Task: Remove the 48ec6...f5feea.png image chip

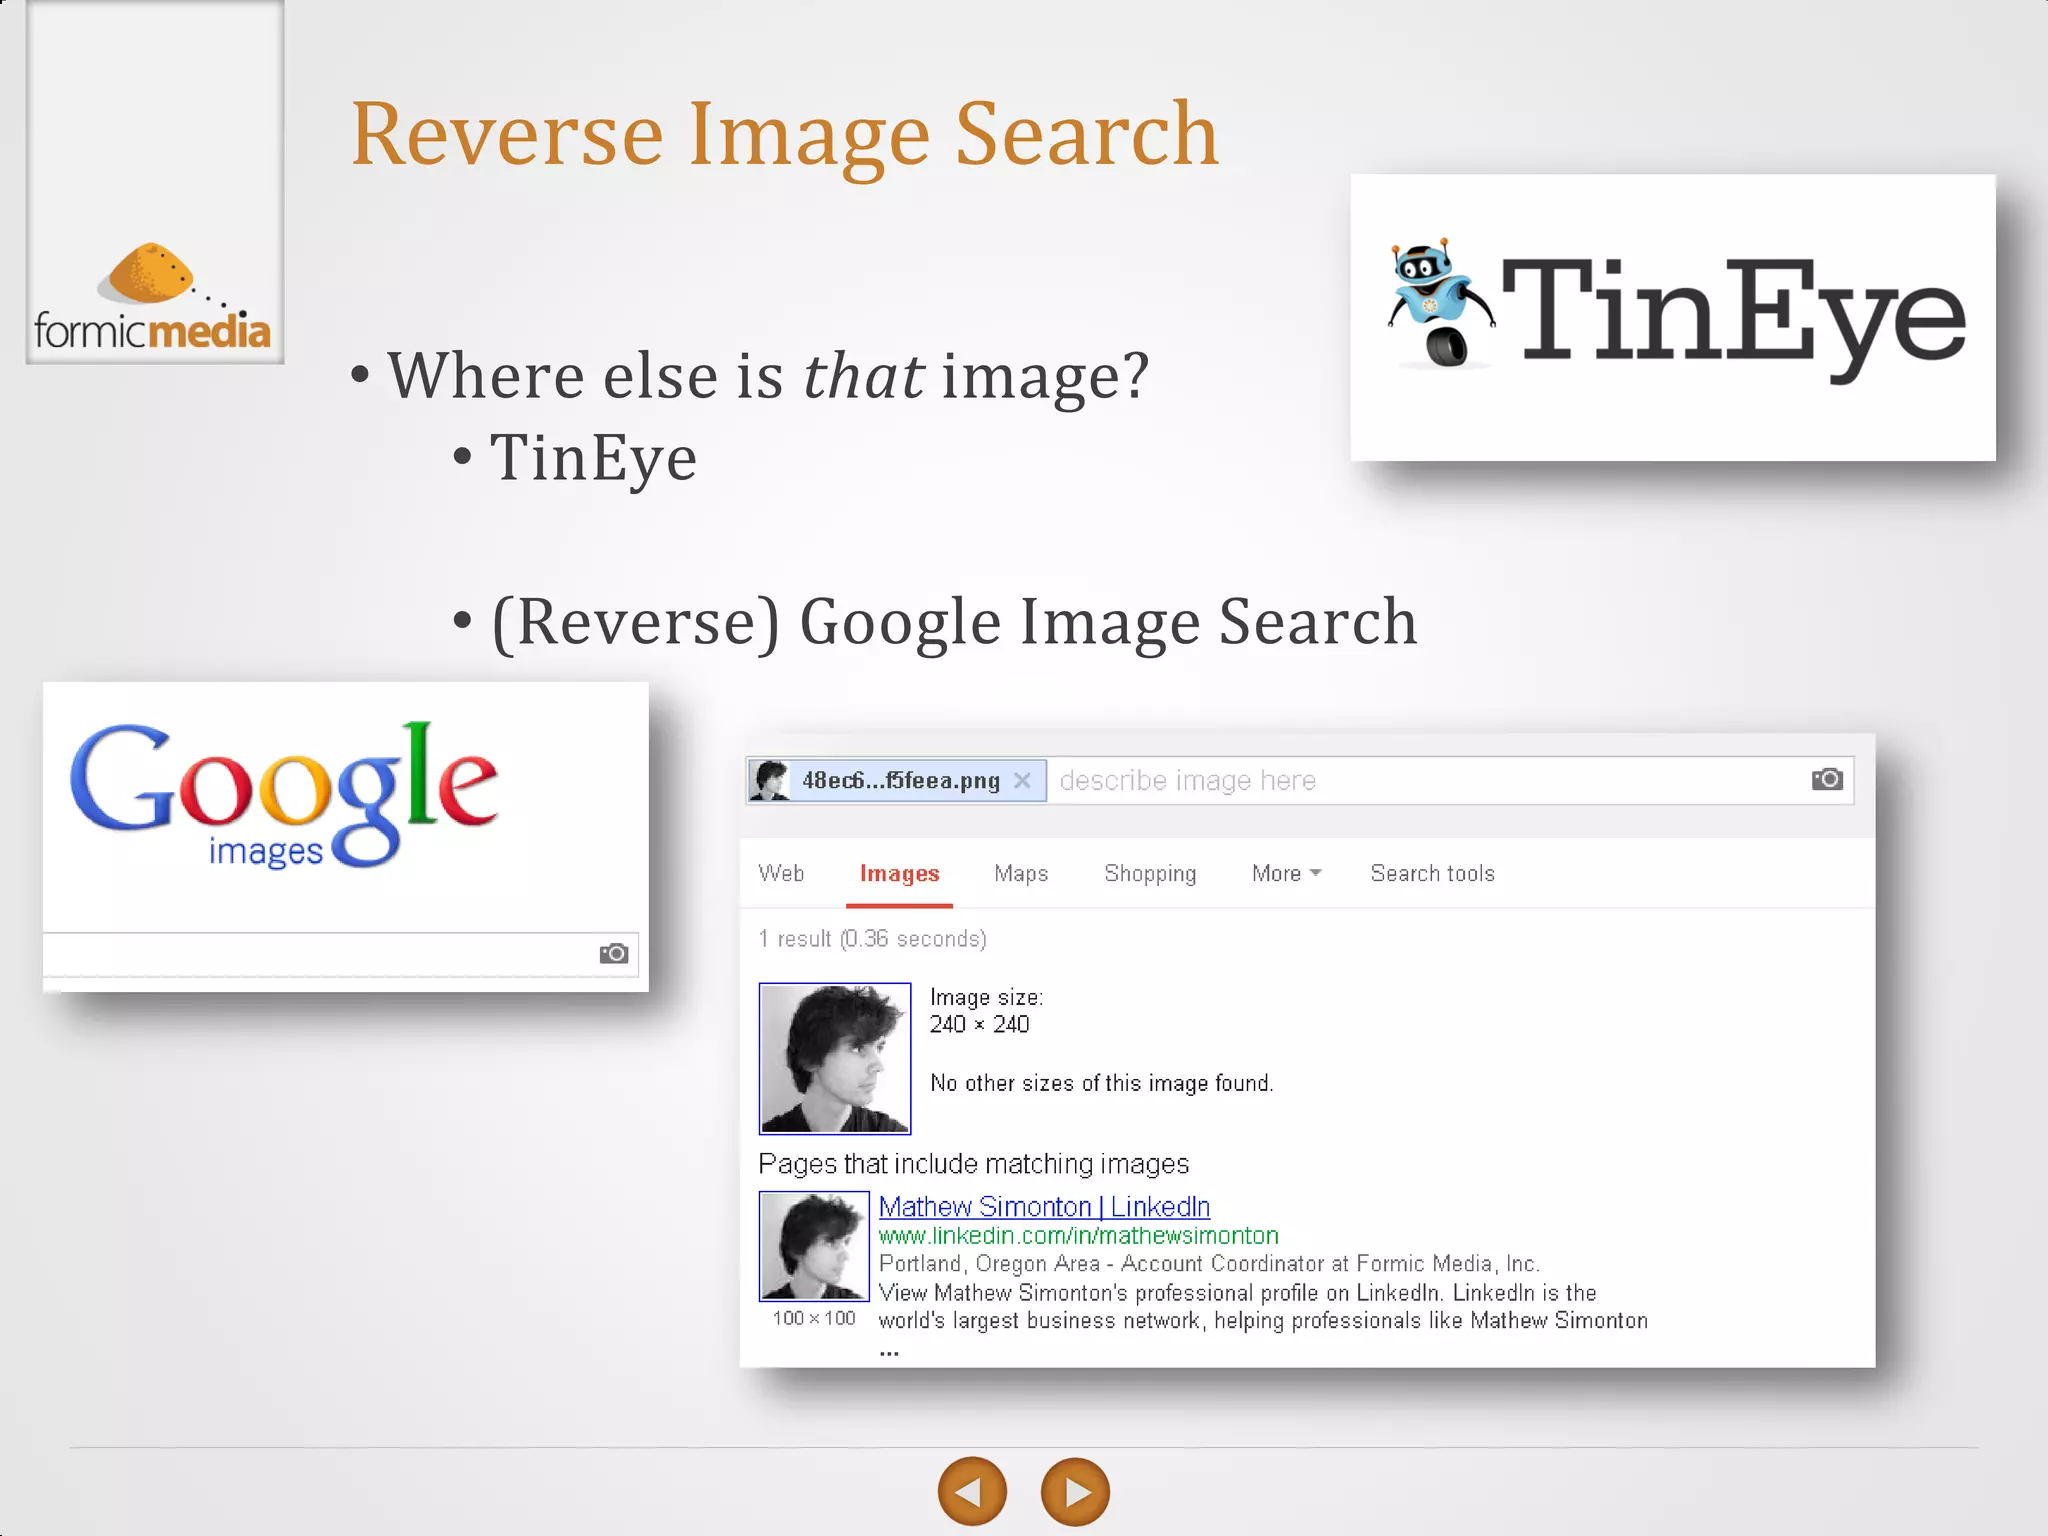Action: click(1022, 780)
